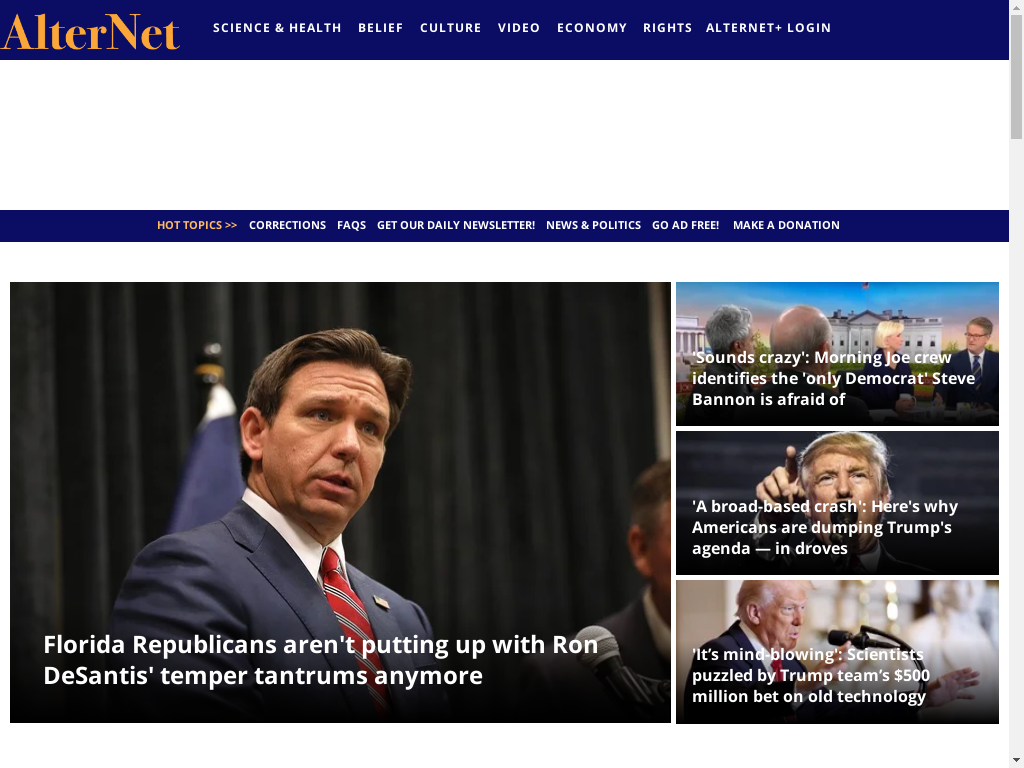Screen dimensions: 1024x768
Task: Open the Science & Health section
Action: [x=277, y=28]
